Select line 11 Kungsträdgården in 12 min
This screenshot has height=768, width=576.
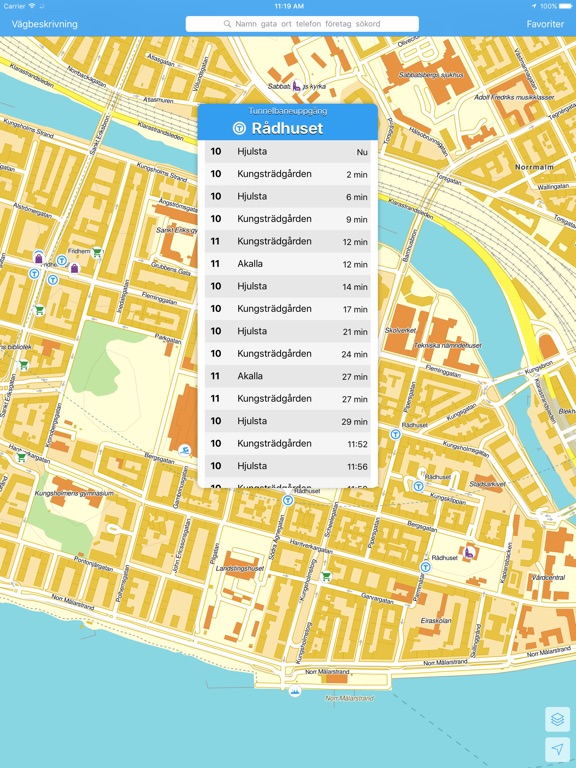pyautogui.click(x=288, y=241)
